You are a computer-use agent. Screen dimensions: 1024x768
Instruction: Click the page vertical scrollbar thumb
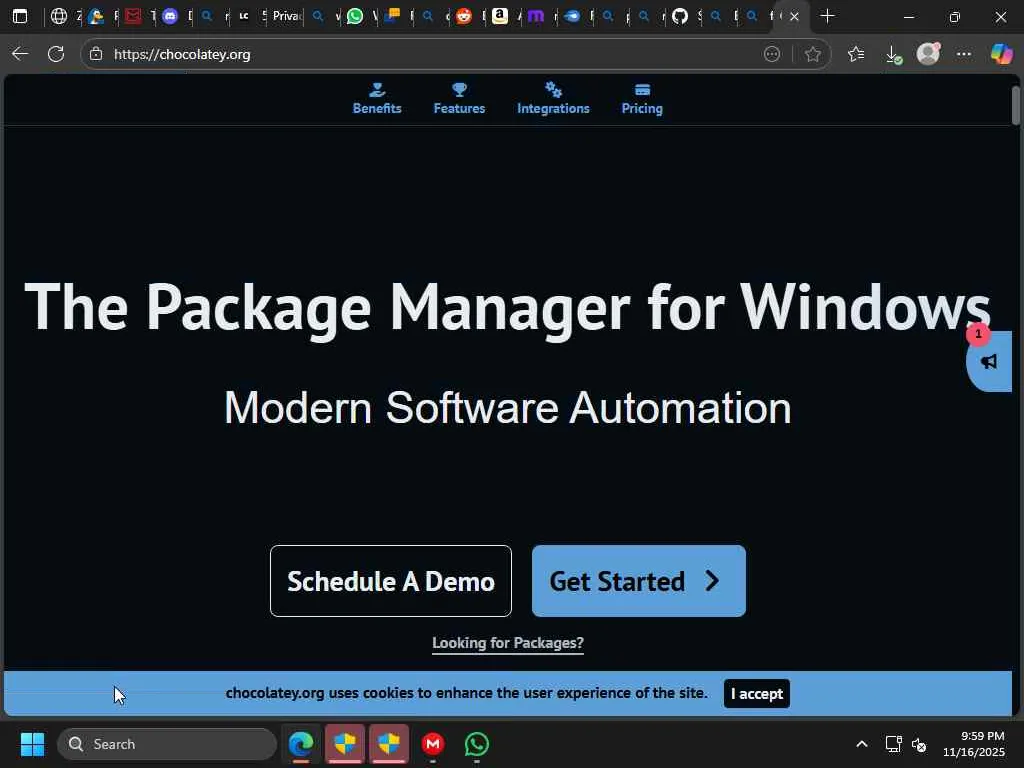pyautogui.click(x=1016, y=106)
